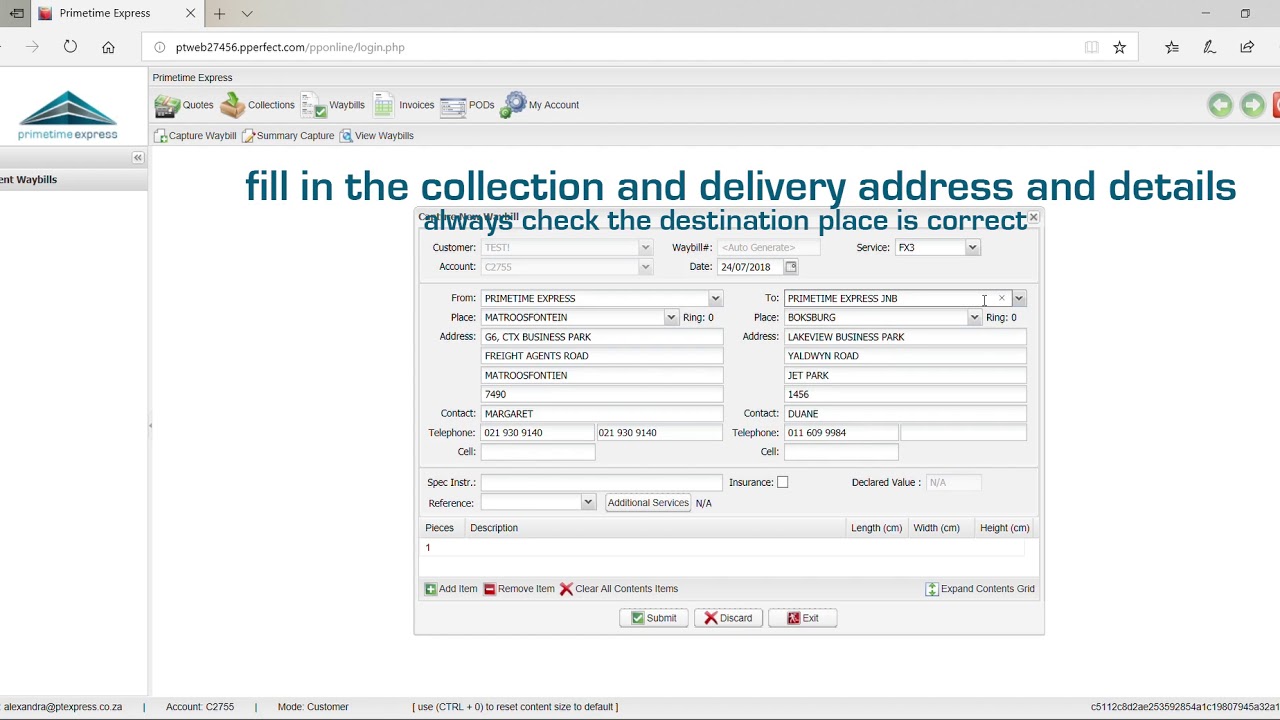
Task: Go to browser home page
Action: coord(108,47)
